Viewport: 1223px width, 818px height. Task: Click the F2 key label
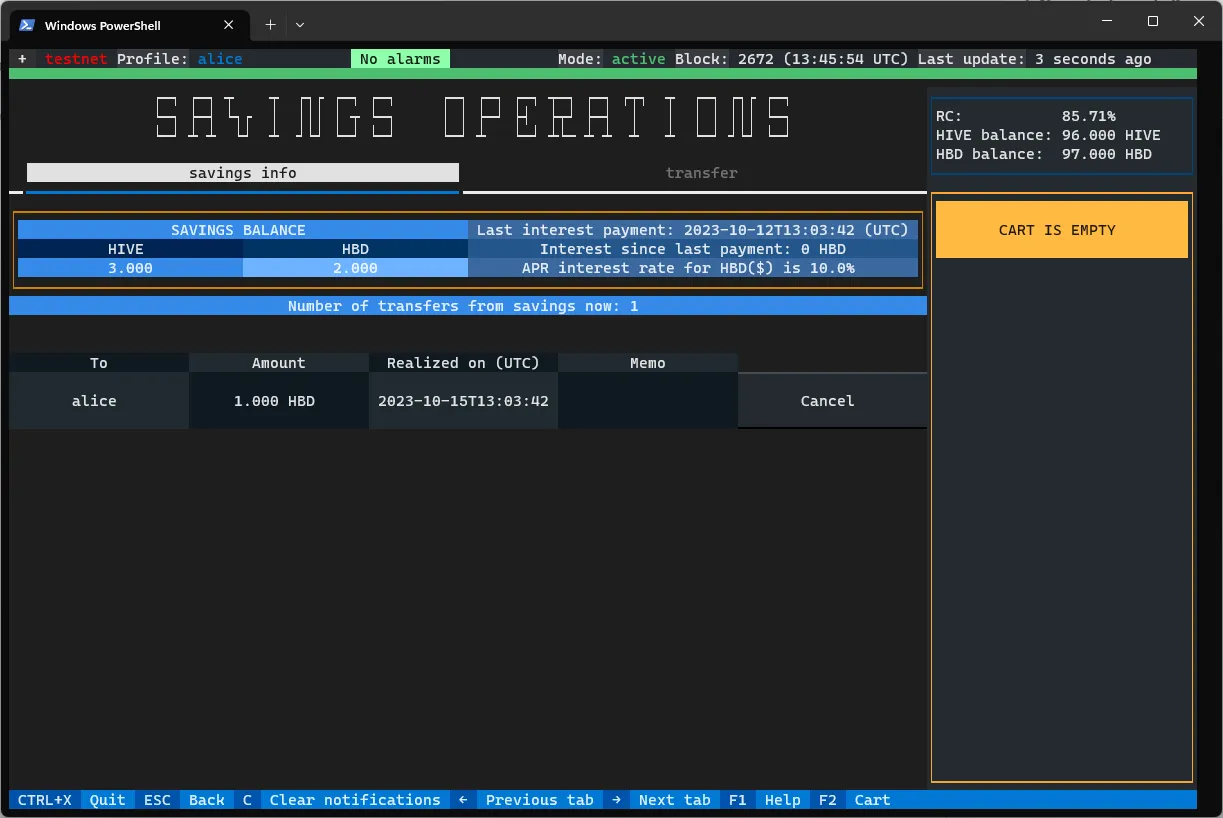click(x=828, y=800)
